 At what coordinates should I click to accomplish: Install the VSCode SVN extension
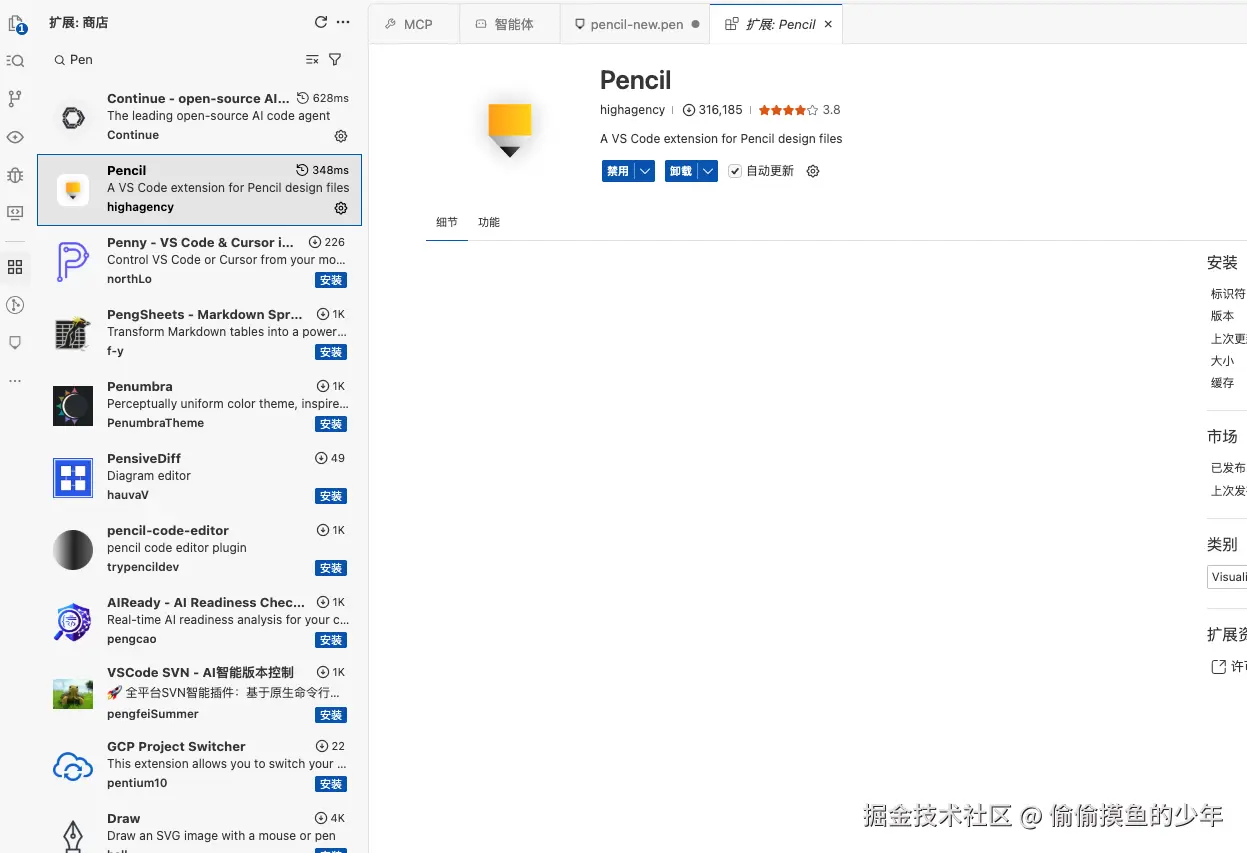[331, 715]
